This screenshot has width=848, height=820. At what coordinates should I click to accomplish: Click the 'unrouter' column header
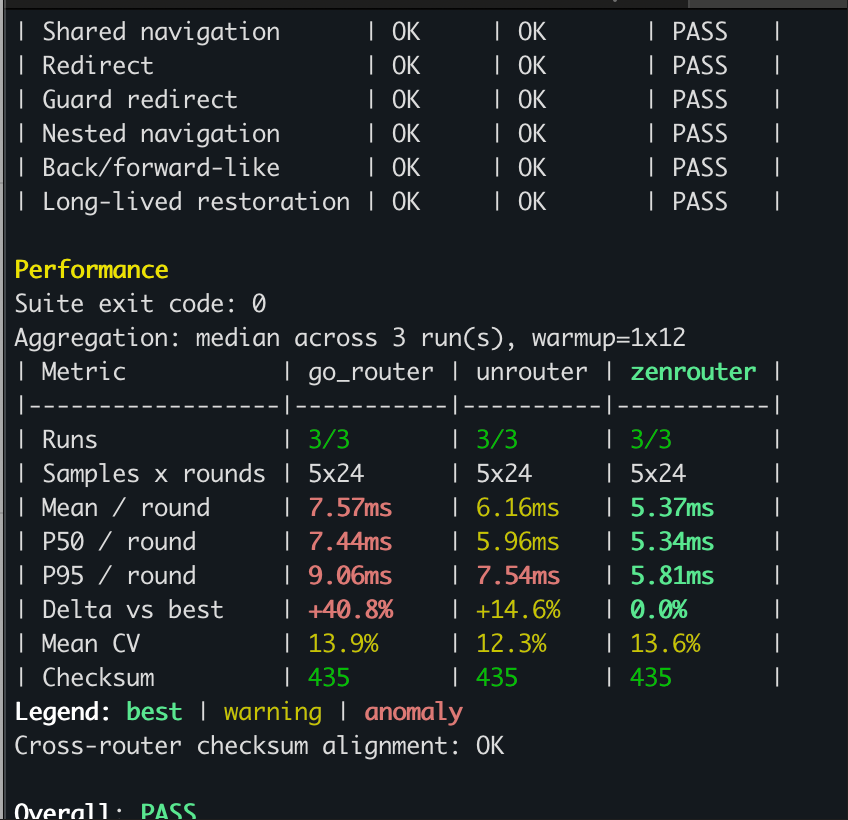point(531,372)
